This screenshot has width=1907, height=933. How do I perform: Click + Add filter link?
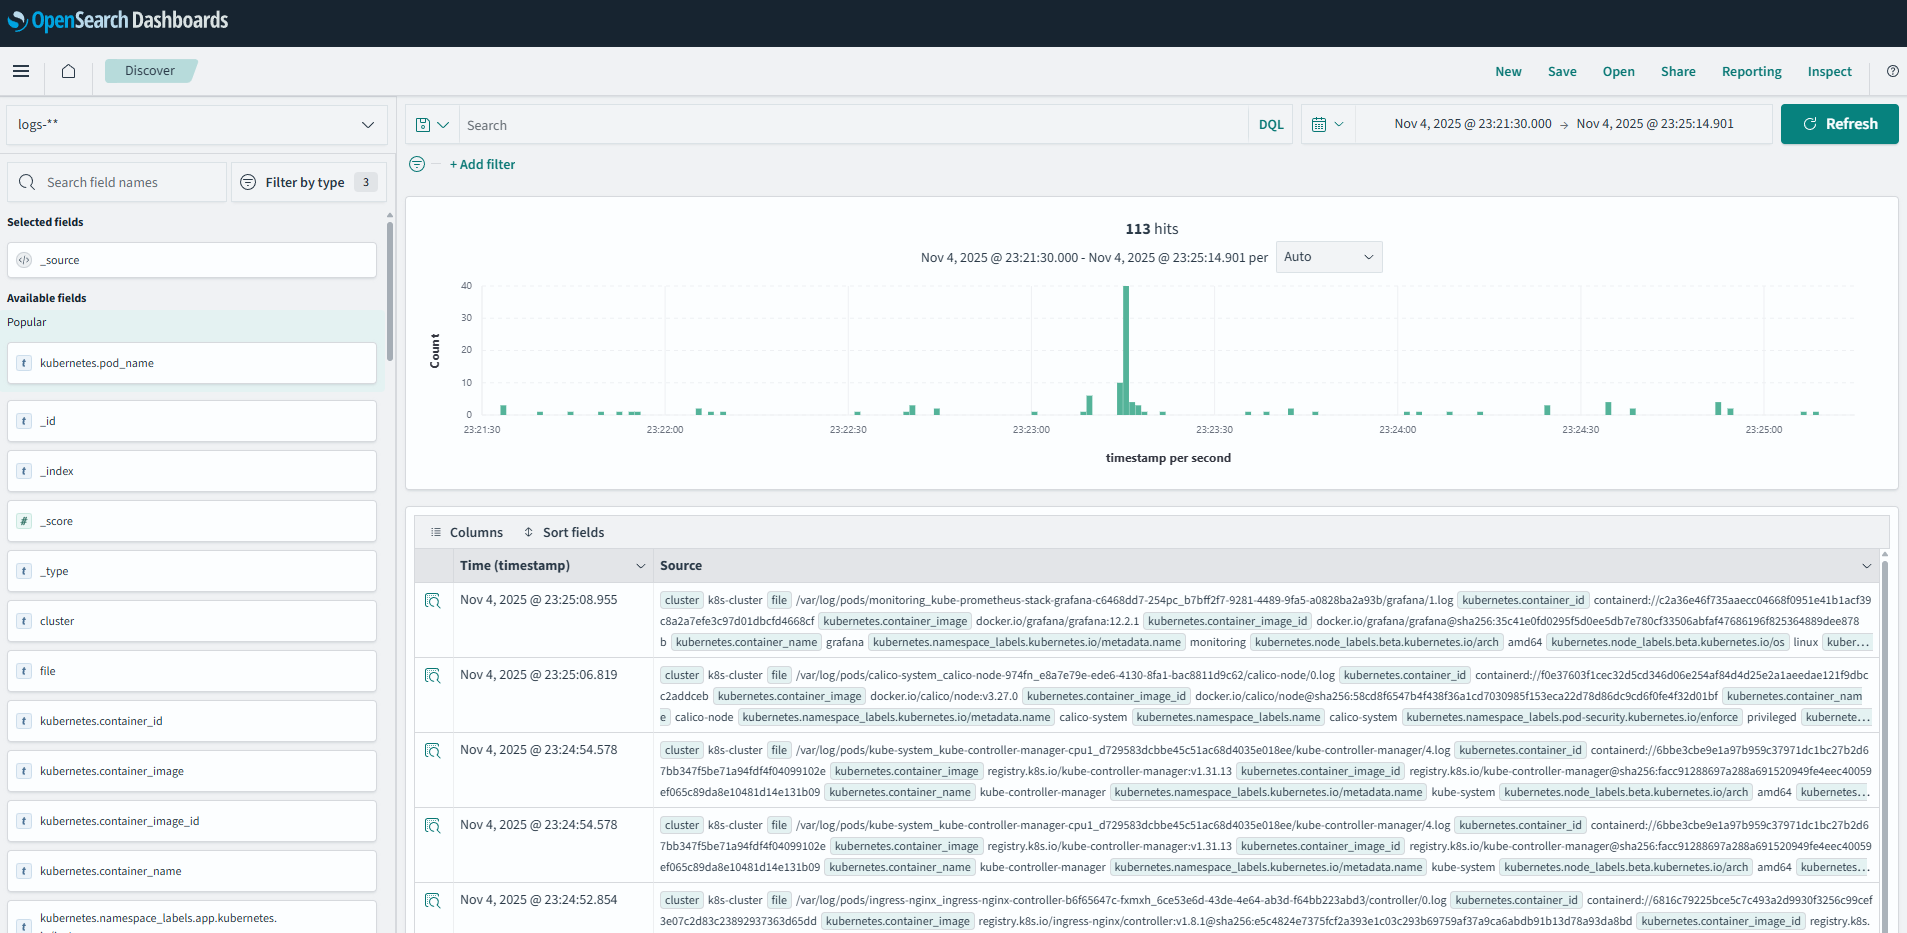coord(482,164)
